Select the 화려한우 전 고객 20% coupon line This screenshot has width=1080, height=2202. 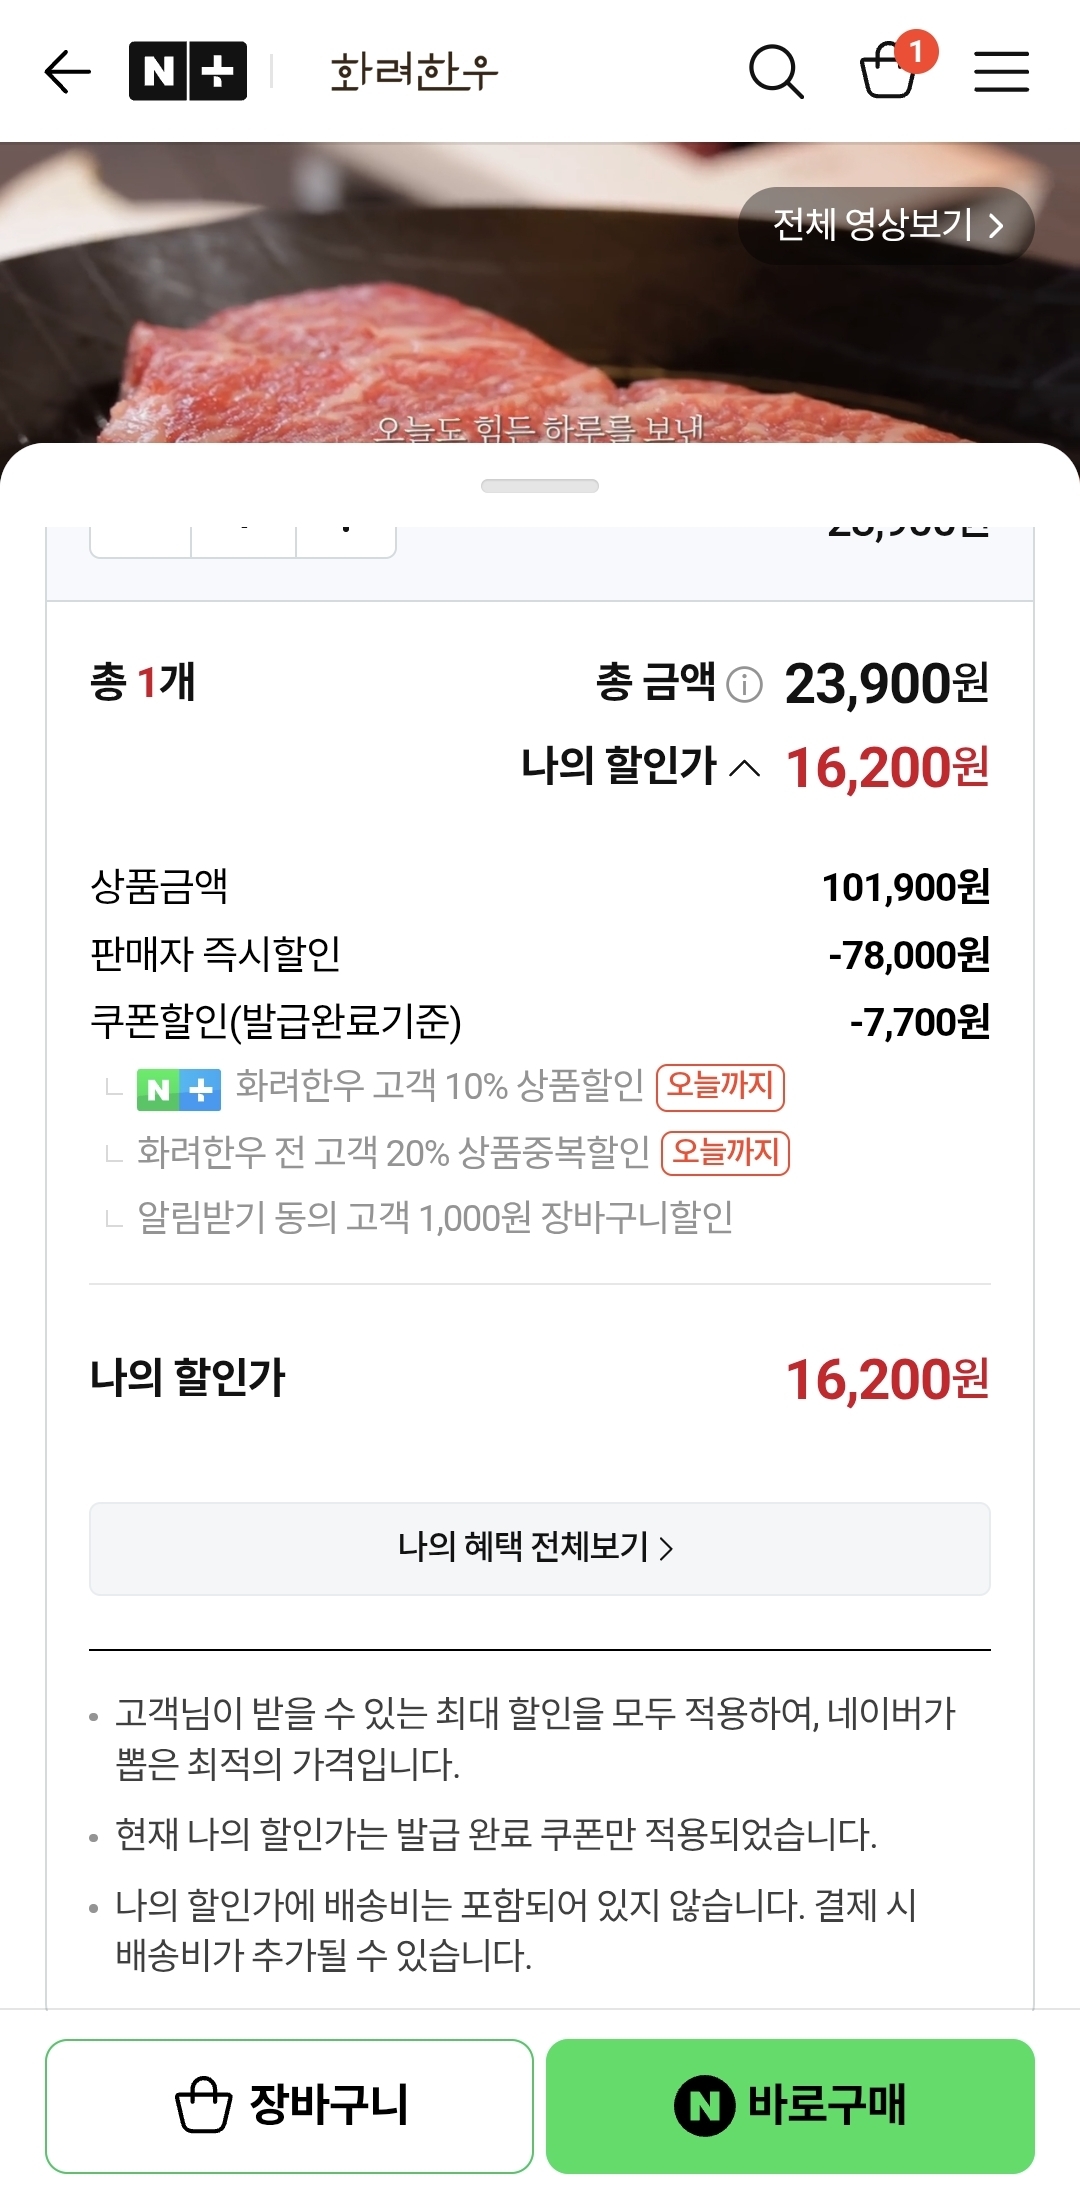pyautogui.click(x=393, y=1152)
